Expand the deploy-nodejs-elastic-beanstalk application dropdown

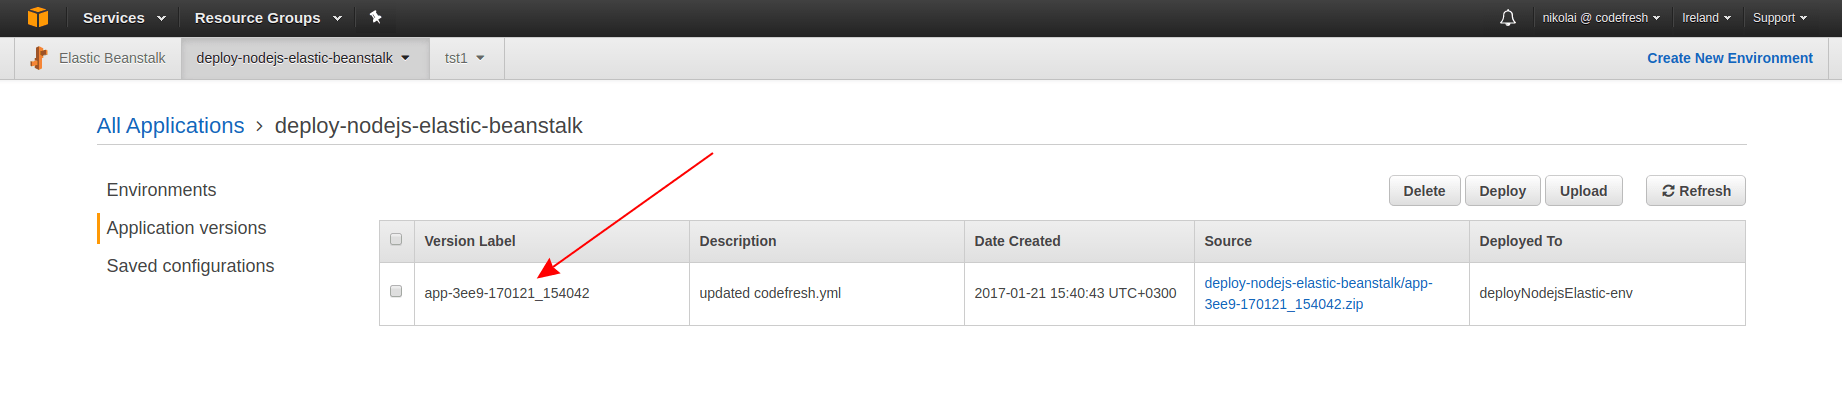304,58
